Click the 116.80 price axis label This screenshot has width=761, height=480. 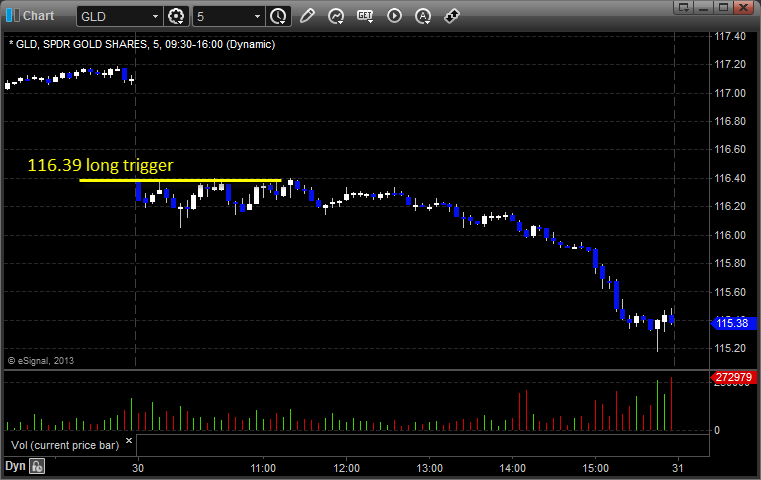point(730,121)
